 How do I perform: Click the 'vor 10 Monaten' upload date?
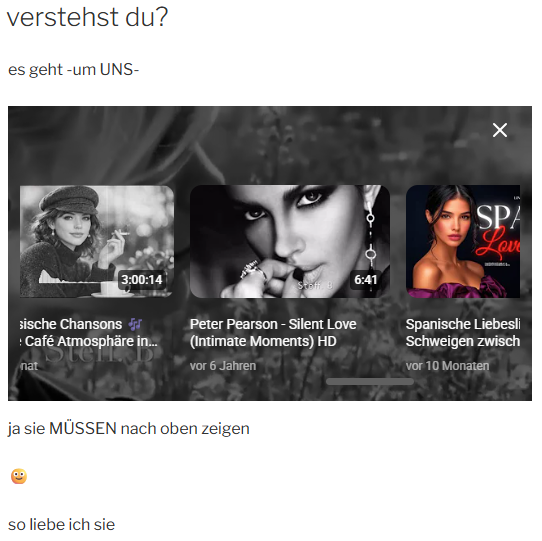pyautogui.click(x=447, y=366)
